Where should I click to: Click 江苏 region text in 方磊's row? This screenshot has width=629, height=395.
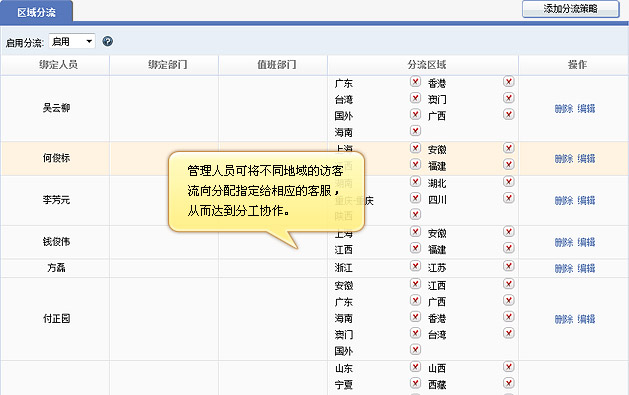point(437,267)
